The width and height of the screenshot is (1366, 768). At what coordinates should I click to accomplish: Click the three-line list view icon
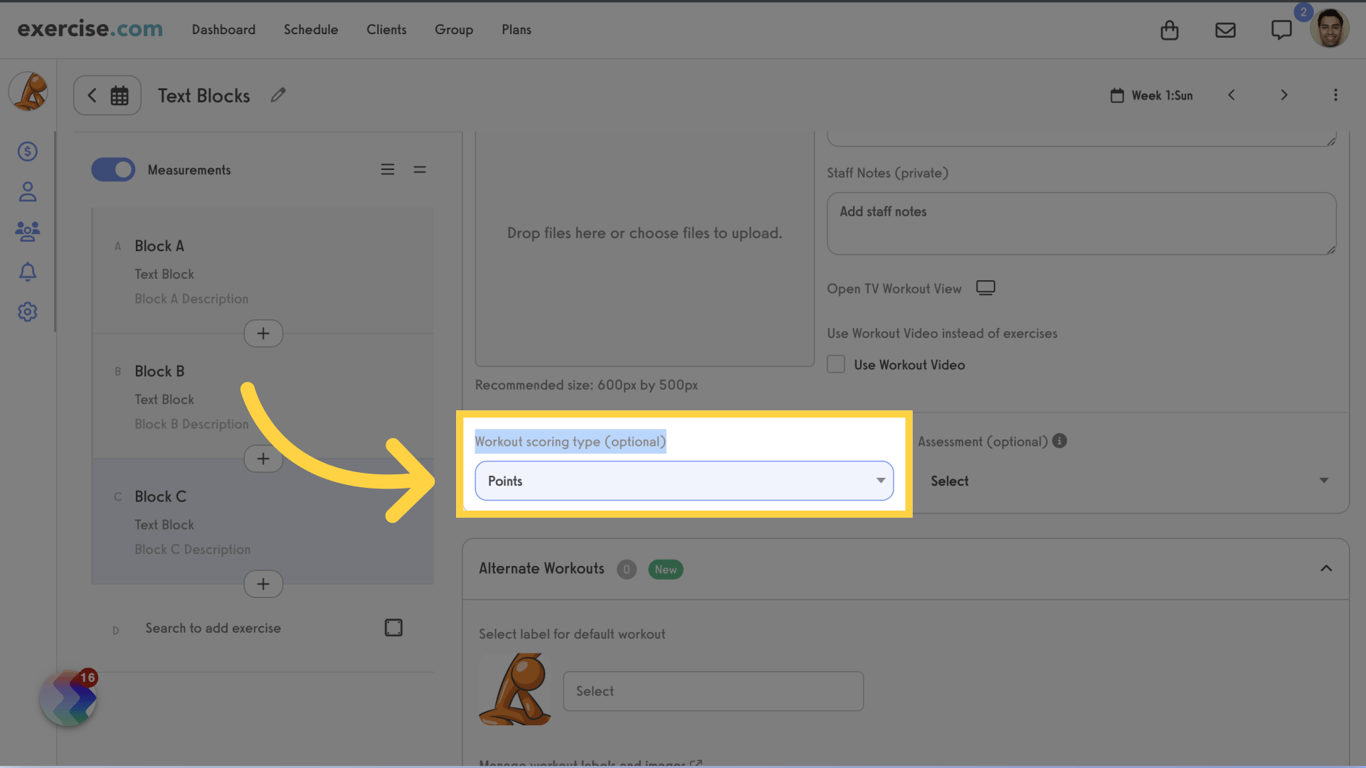(388, 170)
